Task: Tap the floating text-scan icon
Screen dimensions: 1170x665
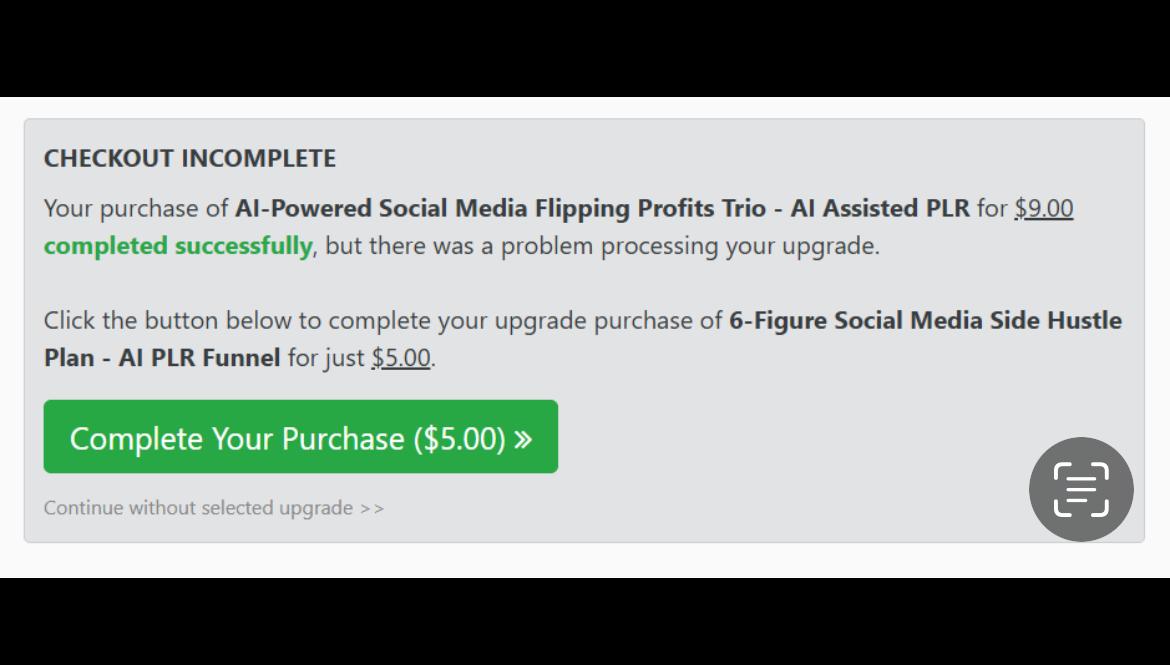Action: 1080,489
